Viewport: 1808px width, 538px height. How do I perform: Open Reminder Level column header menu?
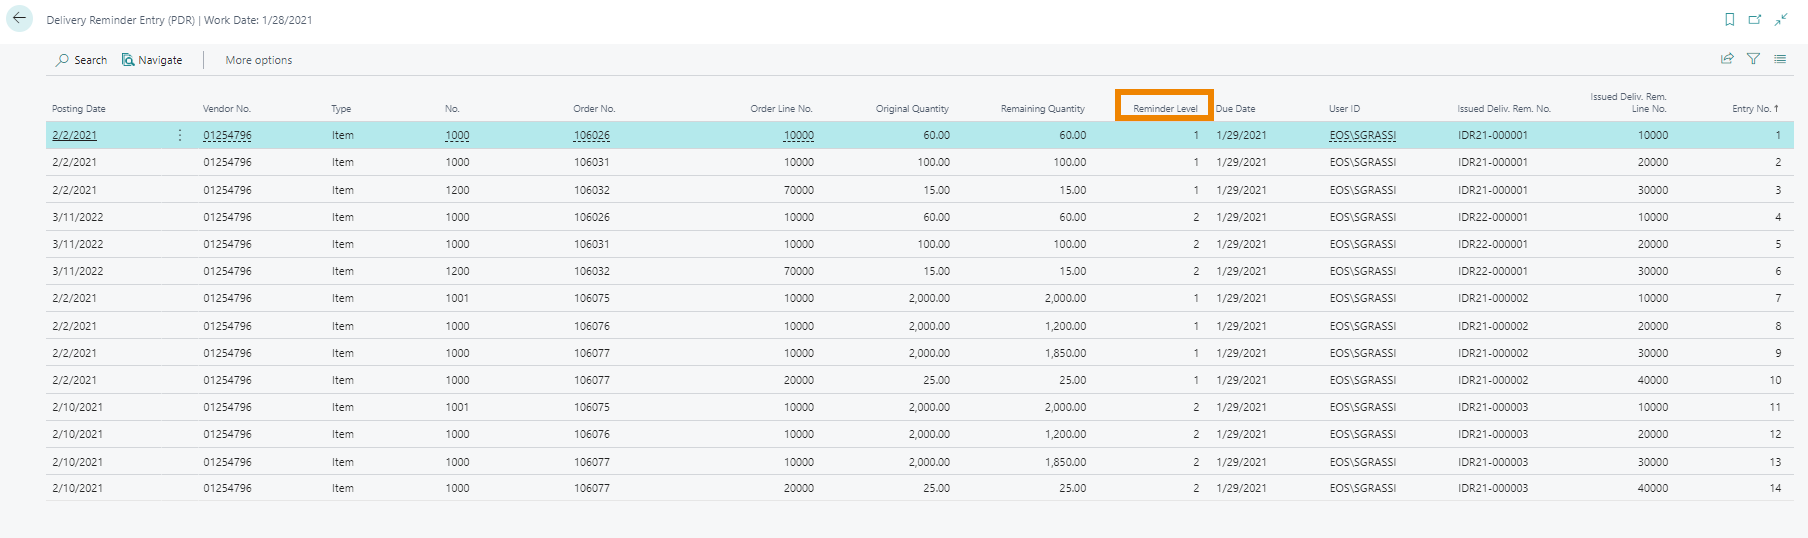pyautogui.click(x=1165, y=108)
